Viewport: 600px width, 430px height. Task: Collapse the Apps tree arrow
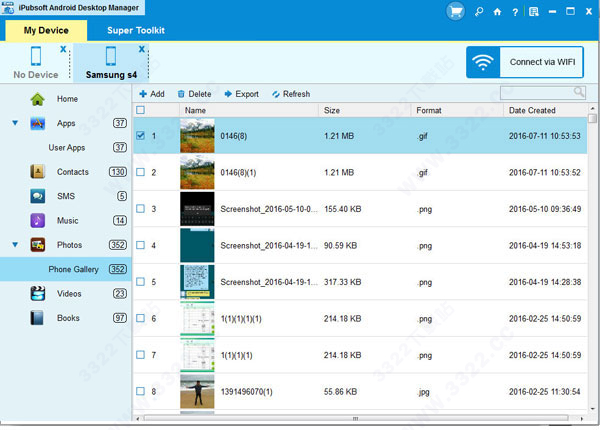15,124
